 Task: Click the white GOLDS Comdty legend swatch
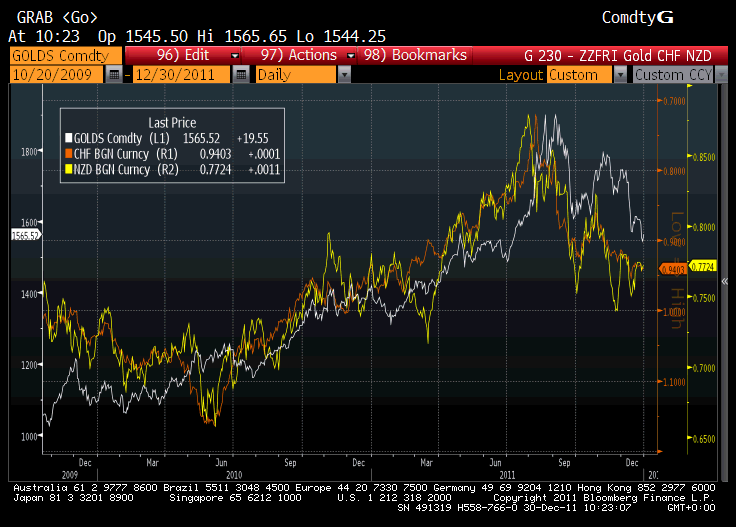69,138
